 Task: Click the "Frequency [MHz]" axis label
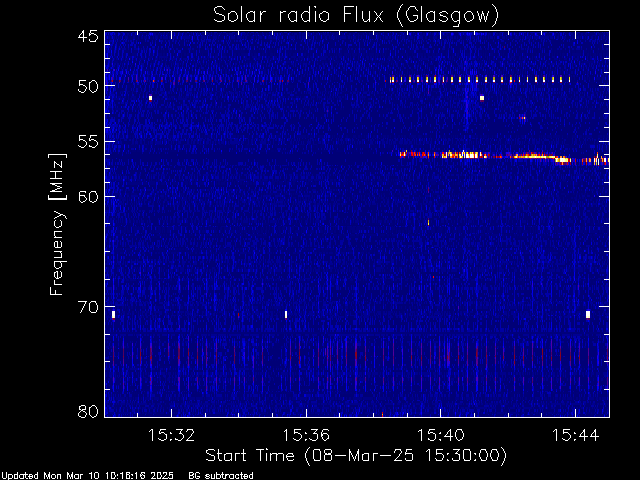click(57, 224)
